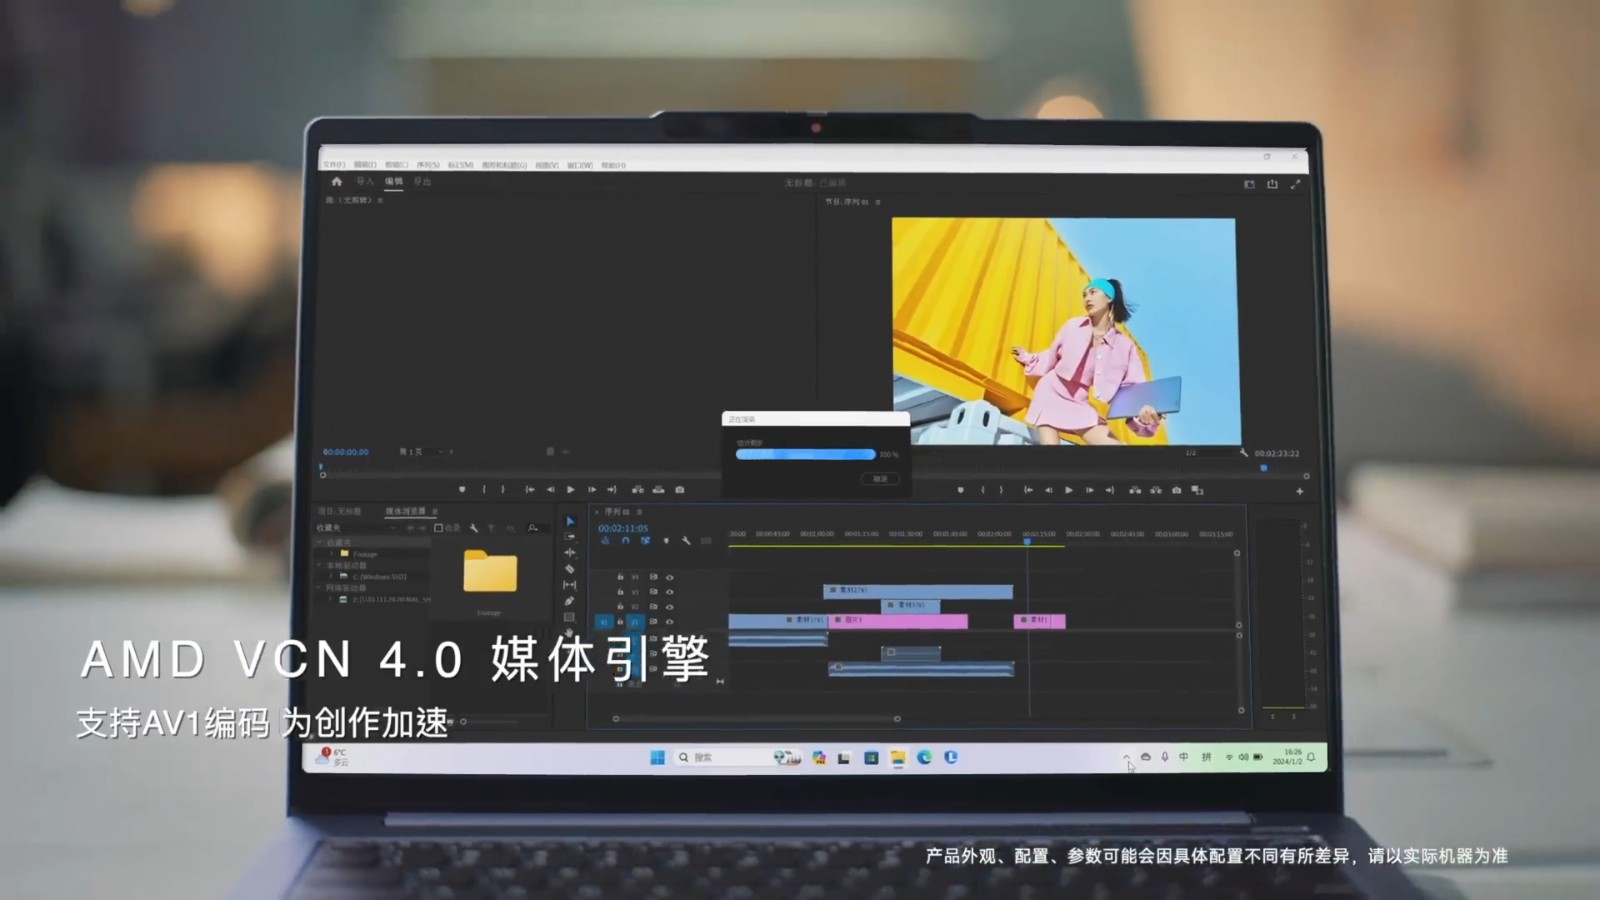The height and width of the screenshot is (900, 1600).
Task: Play the Program monitor
Action: 1069,490
